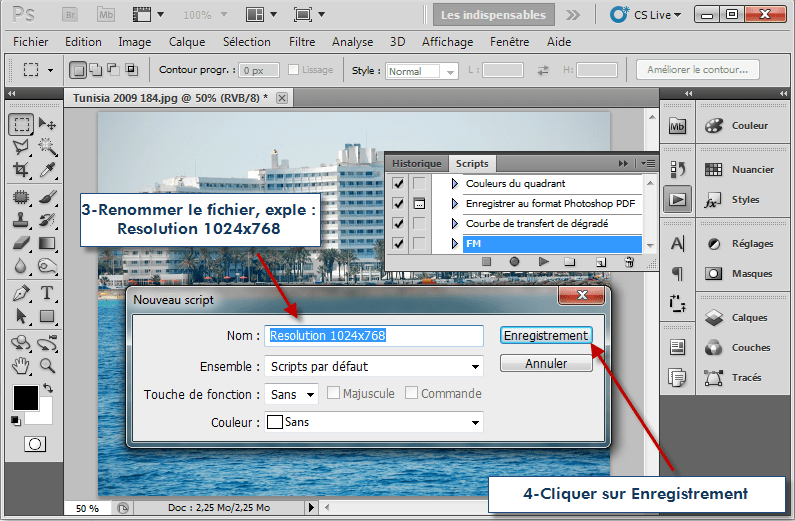Select the Pen tool
Image resolution: width=795 pixels, height=521 pixels.
pos(21,293)
